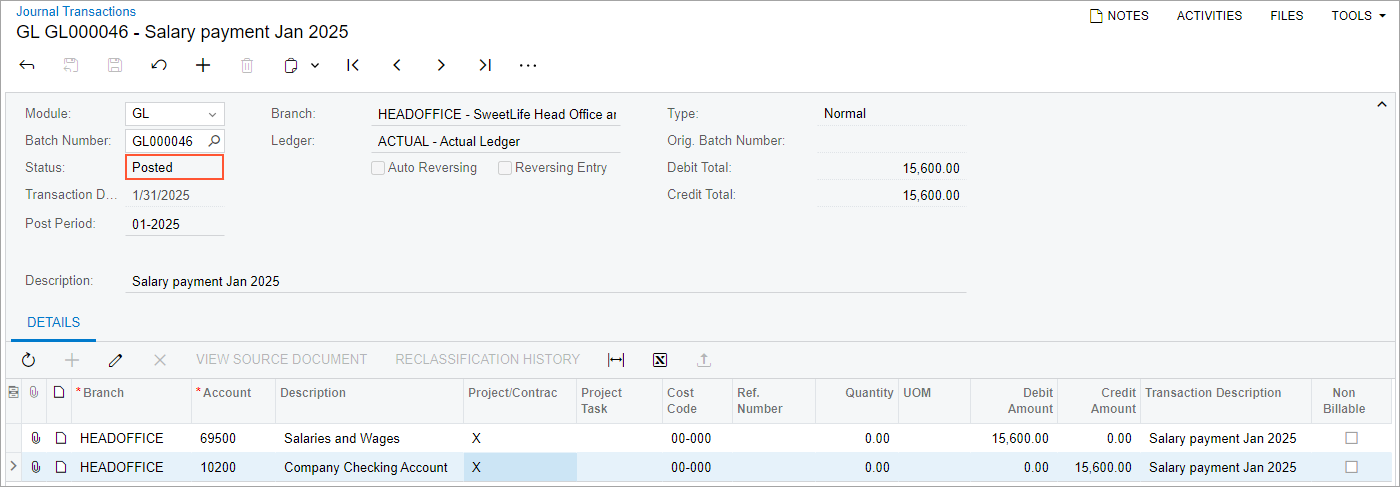The height and width of the screenshot is (487, 1400).
Task: Toggle the Reversing Entry checkbox
Action: 505,168
